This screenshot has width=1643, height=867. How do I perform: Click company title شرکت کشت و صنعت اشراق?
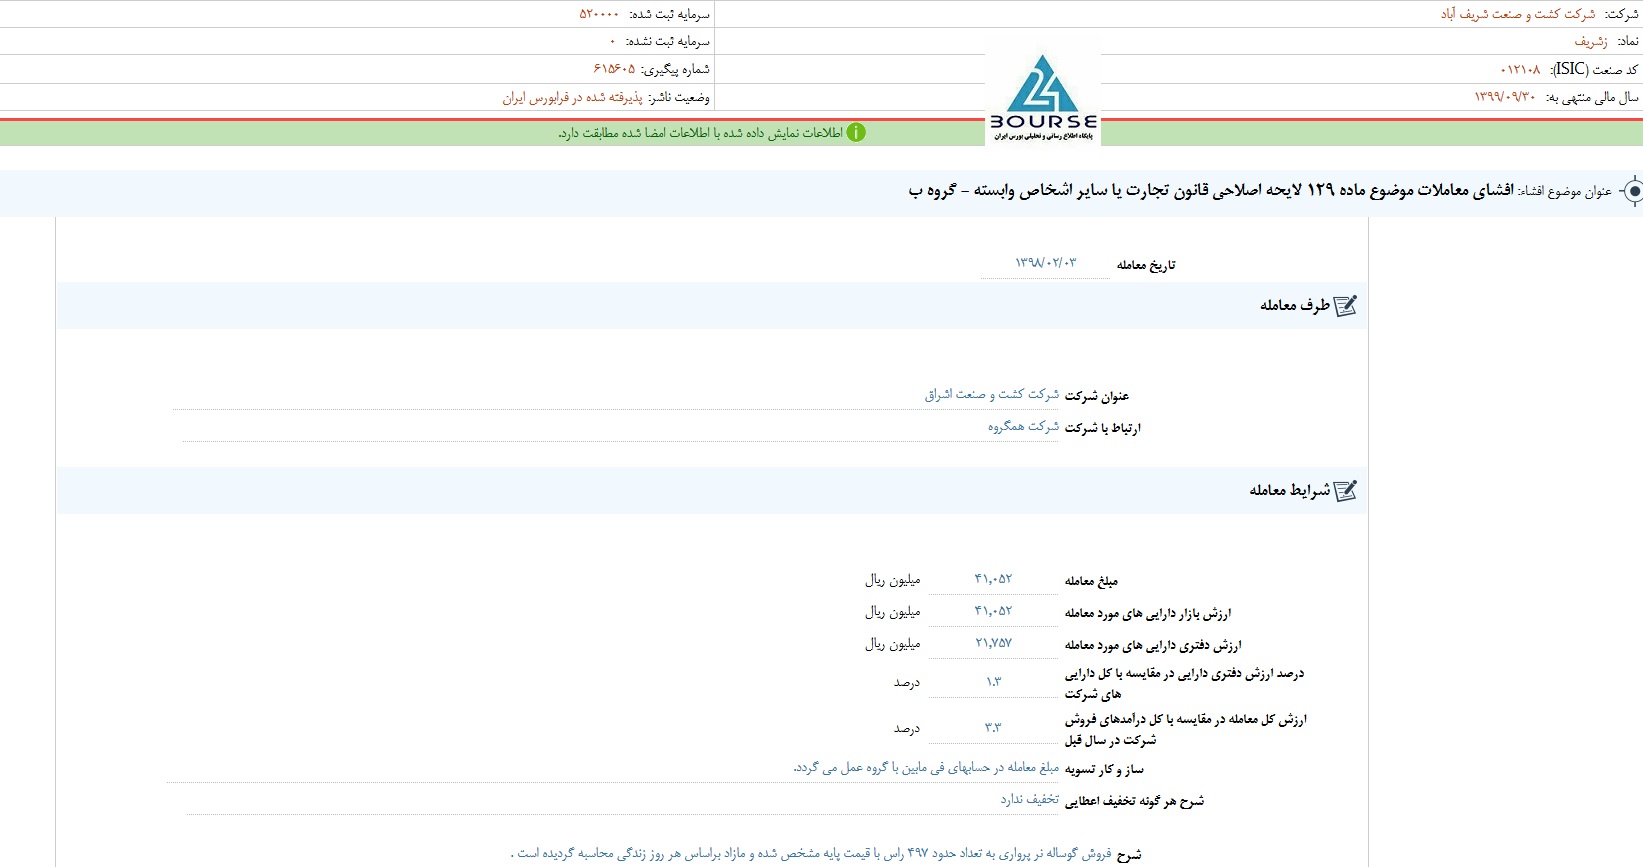point(991,395)
